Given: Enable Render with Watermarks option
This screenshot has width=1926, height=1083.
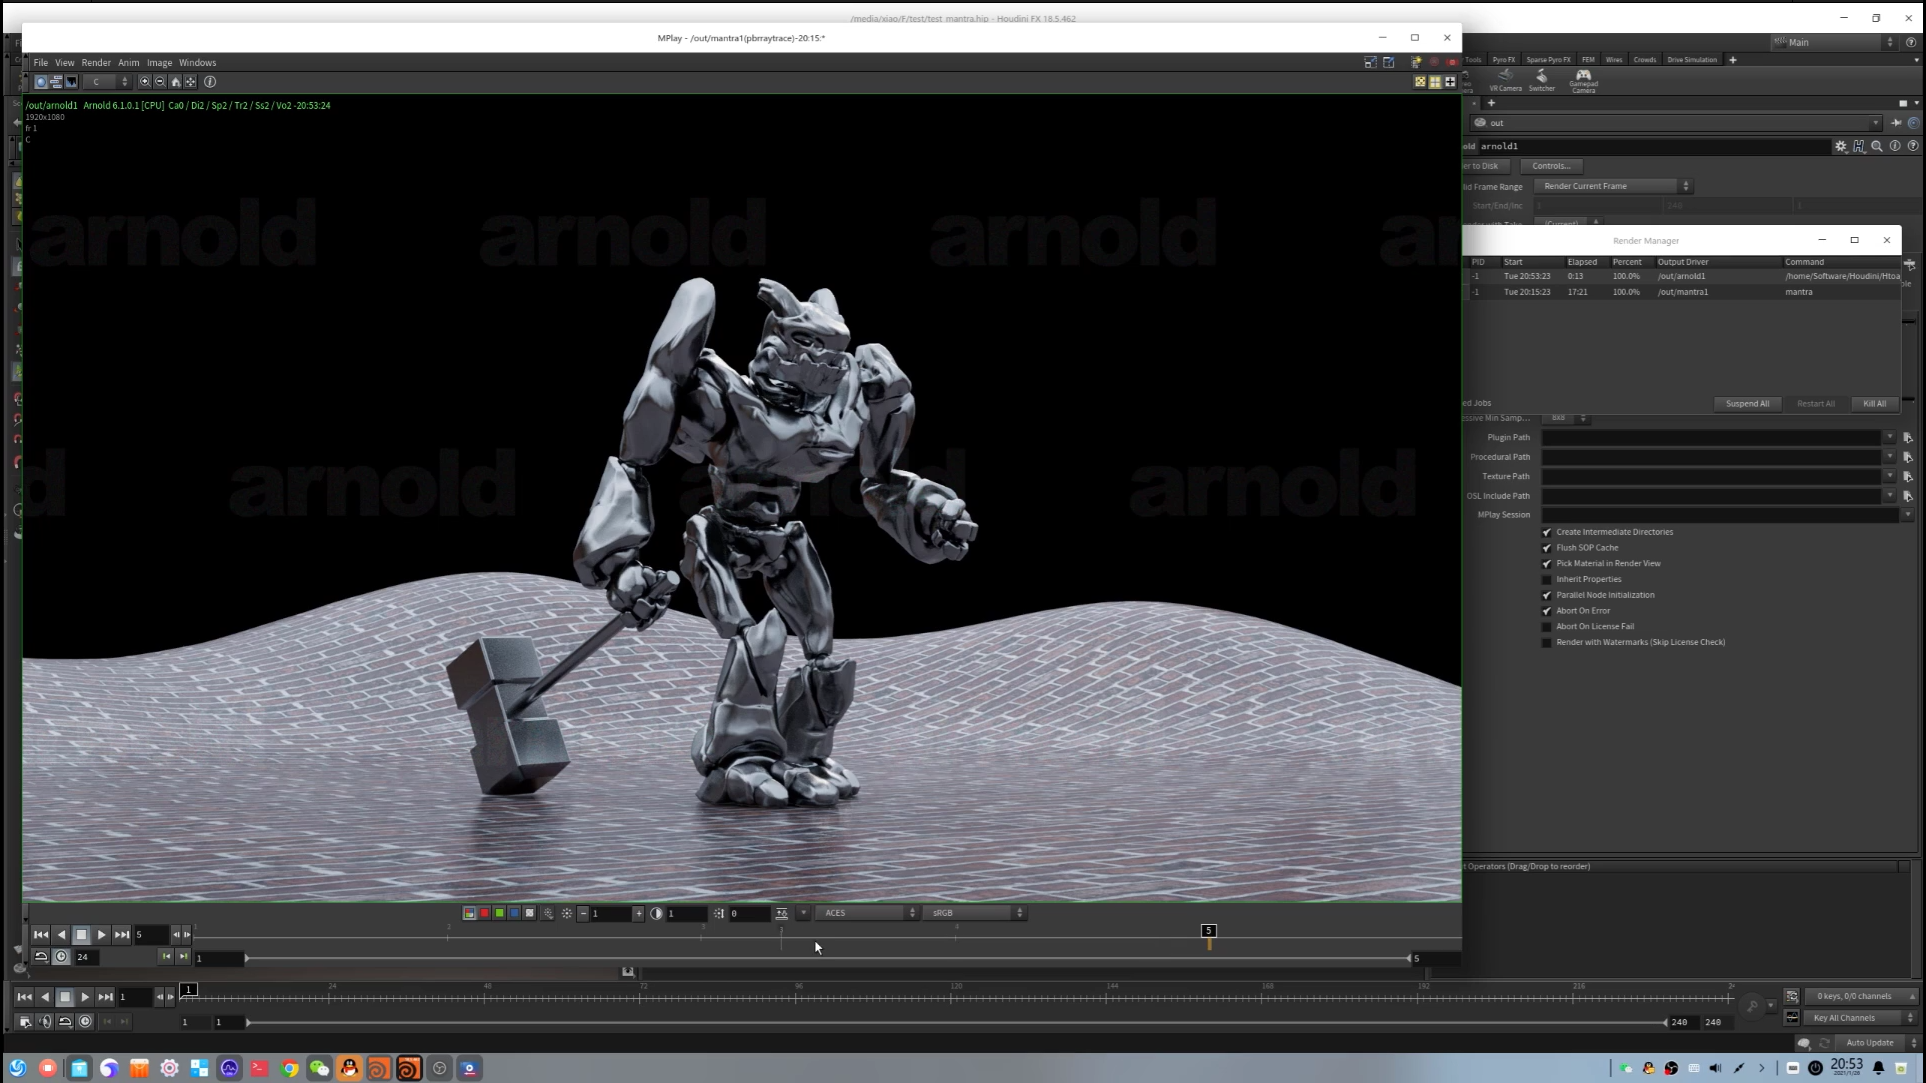Looking at the screenshot, I should click(1546, 642).
